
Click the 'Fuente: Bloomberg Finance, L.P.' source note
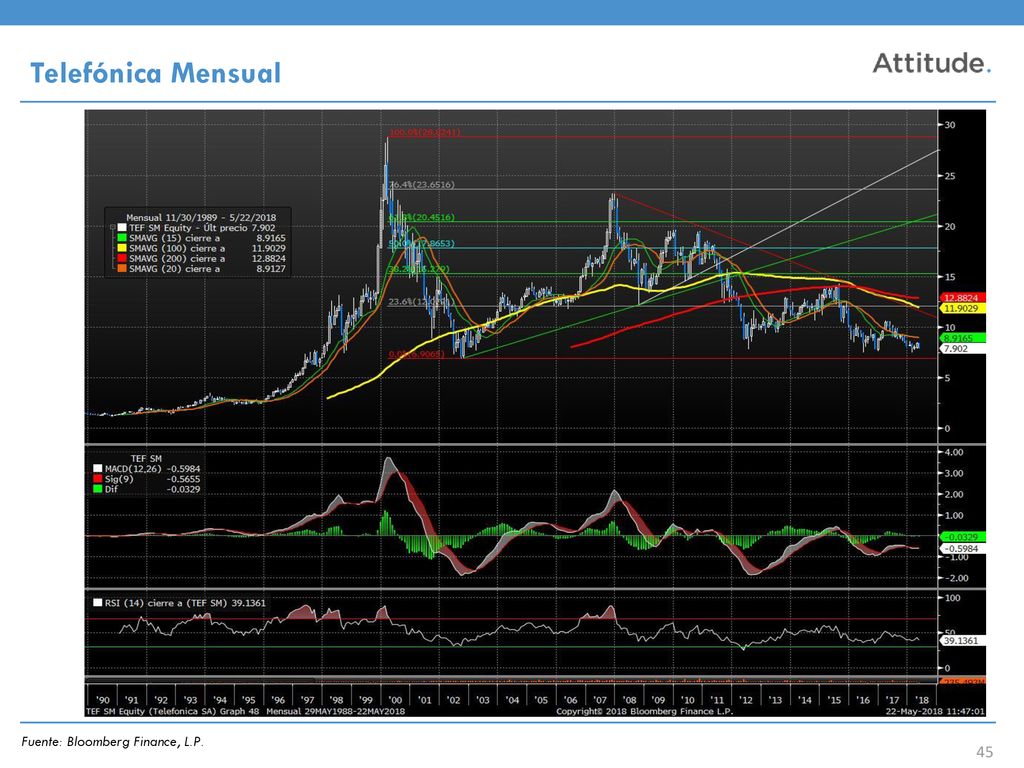click(112, 742)
